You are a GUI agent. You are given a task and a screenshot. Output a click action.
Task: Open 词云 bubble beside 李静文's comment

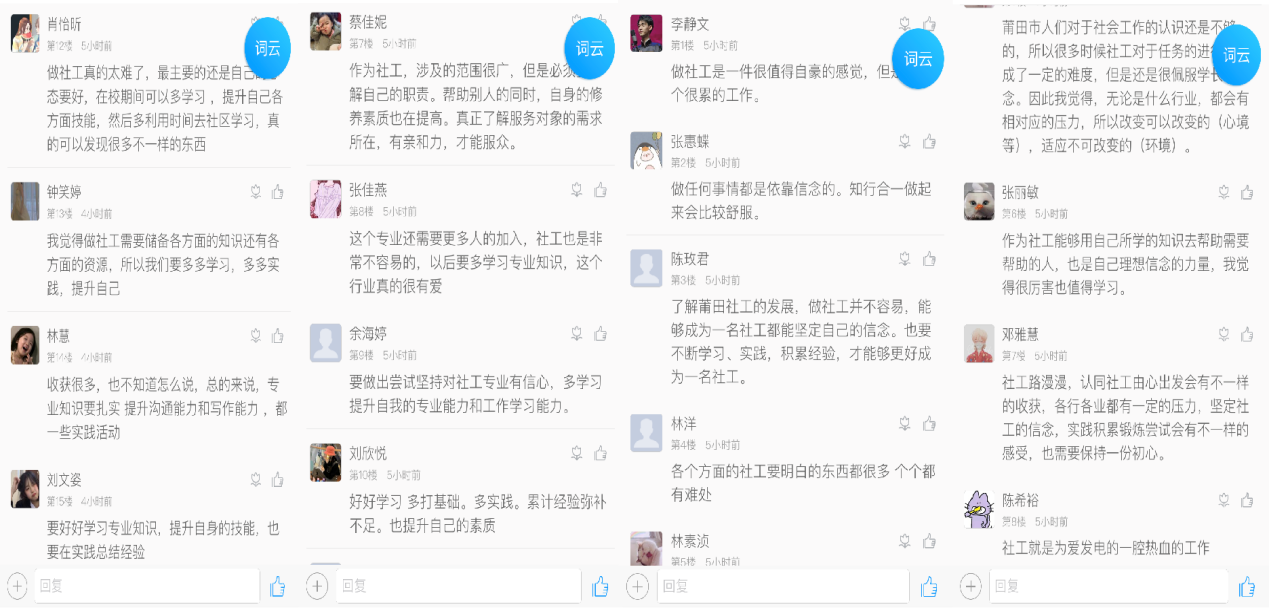point(918,59)
